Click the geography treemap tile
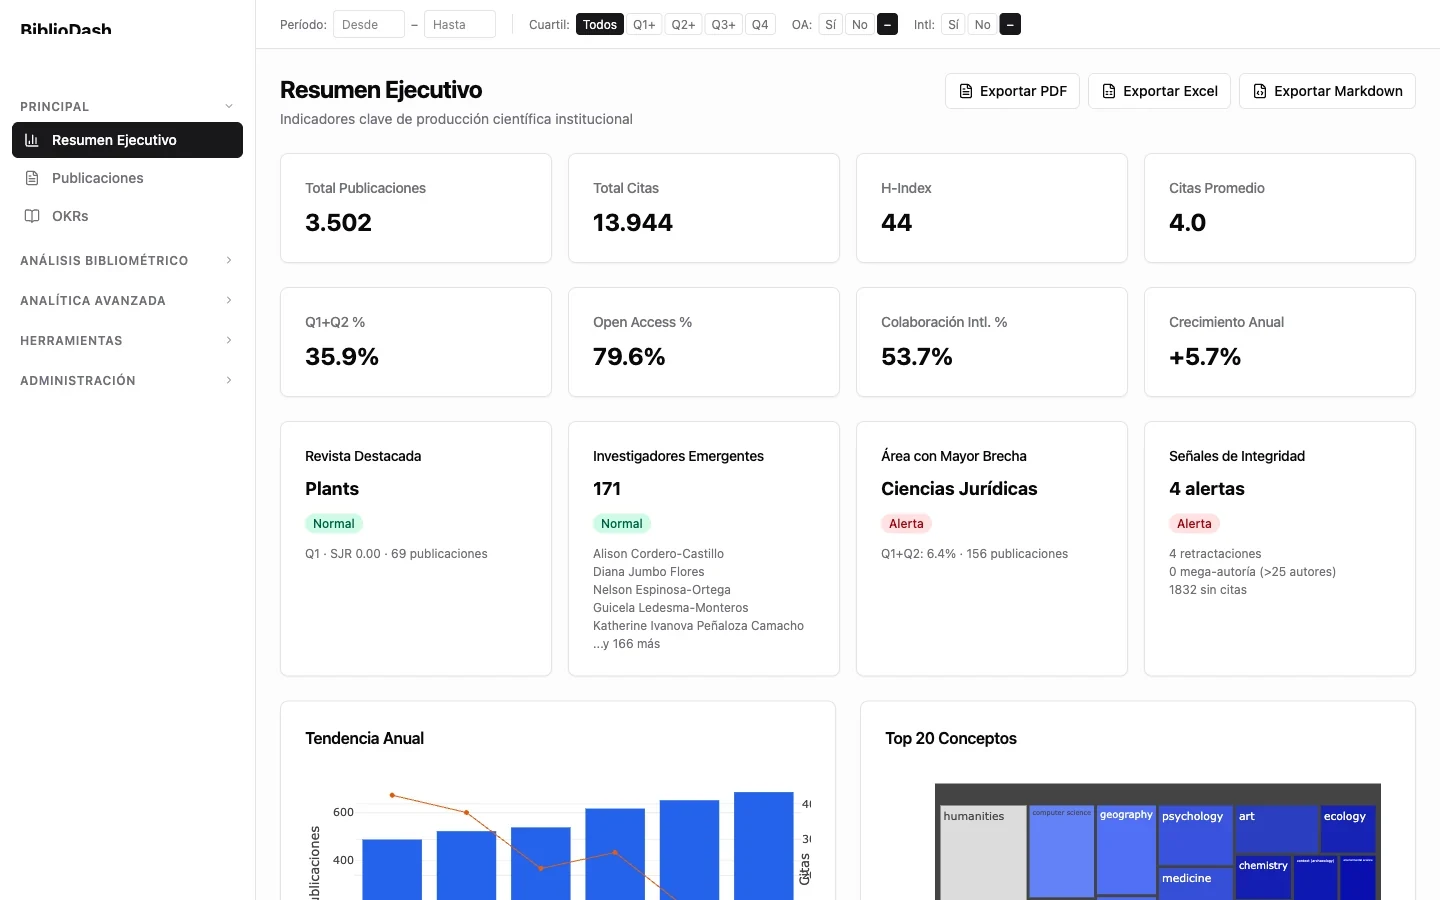The width and height of the screenshot is (1440, 900). tap(1126, 850)
